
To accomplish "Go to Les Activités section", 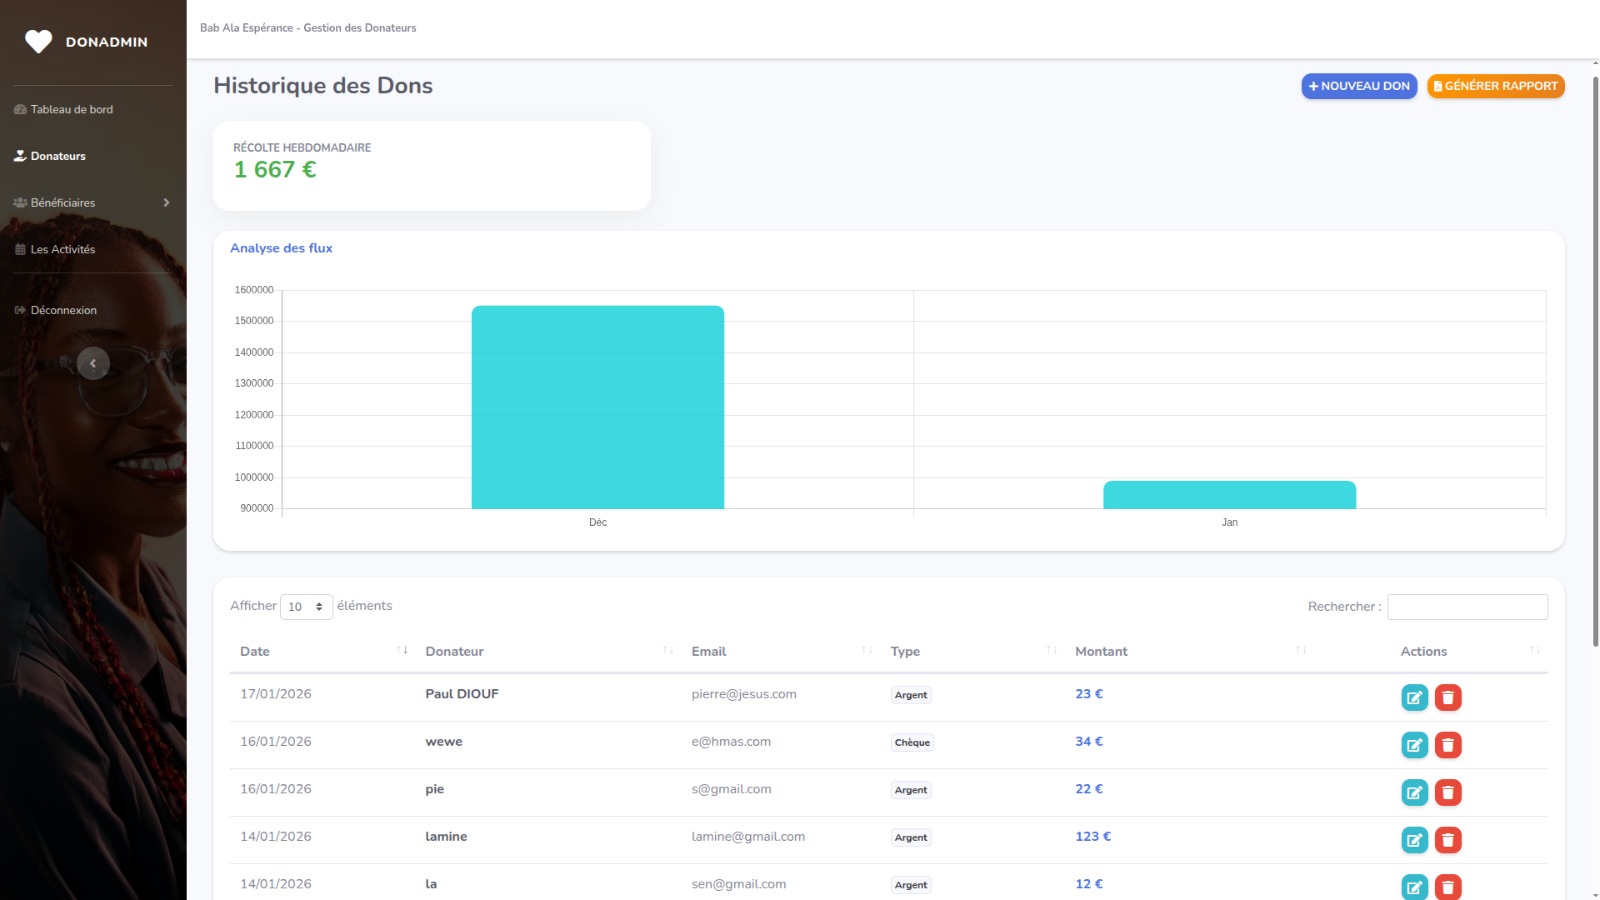I will [x=62, y=250].
